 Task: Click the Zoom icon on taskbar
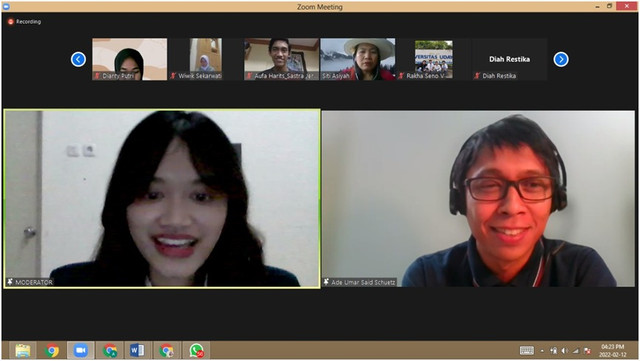(x=81, y=350)
